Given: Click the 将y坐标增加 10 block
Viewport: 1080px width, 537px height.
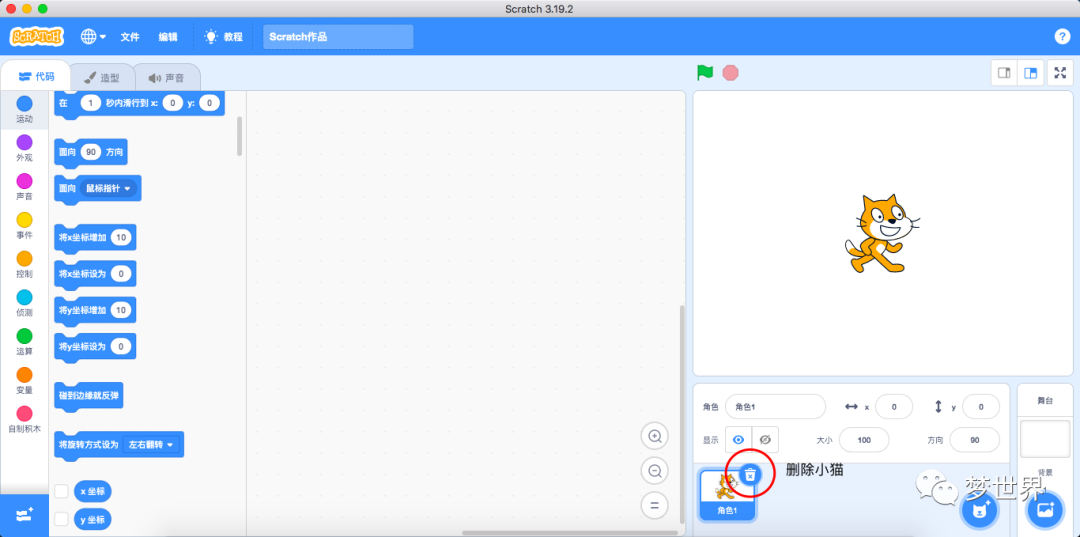Looking at the screenshot, I should [x=95, y=310].
